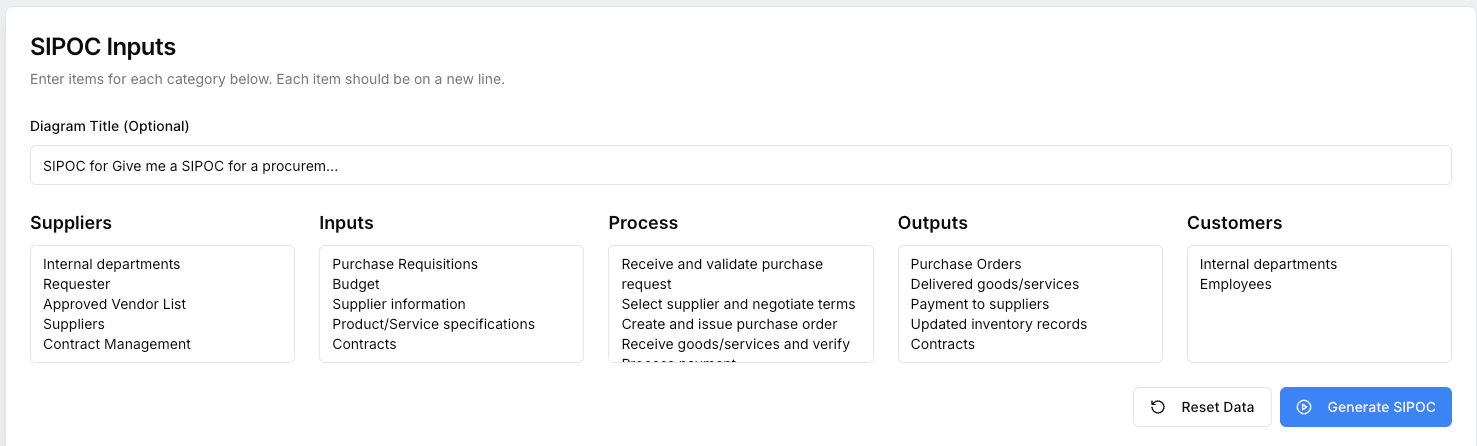Place cursor on 'Approved Vendor List' line
The height and width of the screenshot is (446, 1477).
click(x=115, y=304)
